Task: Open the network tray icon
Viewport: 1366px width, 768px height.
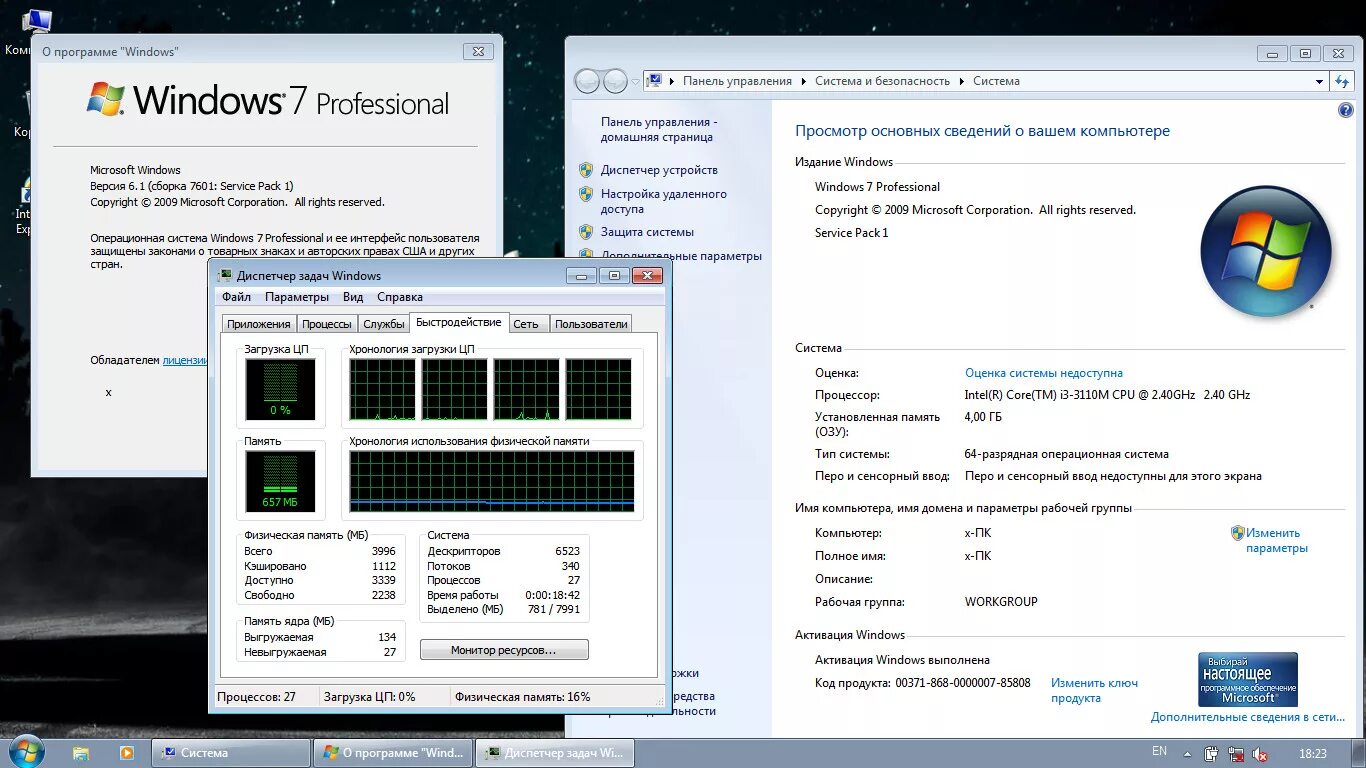Action: pos(1236,754)
